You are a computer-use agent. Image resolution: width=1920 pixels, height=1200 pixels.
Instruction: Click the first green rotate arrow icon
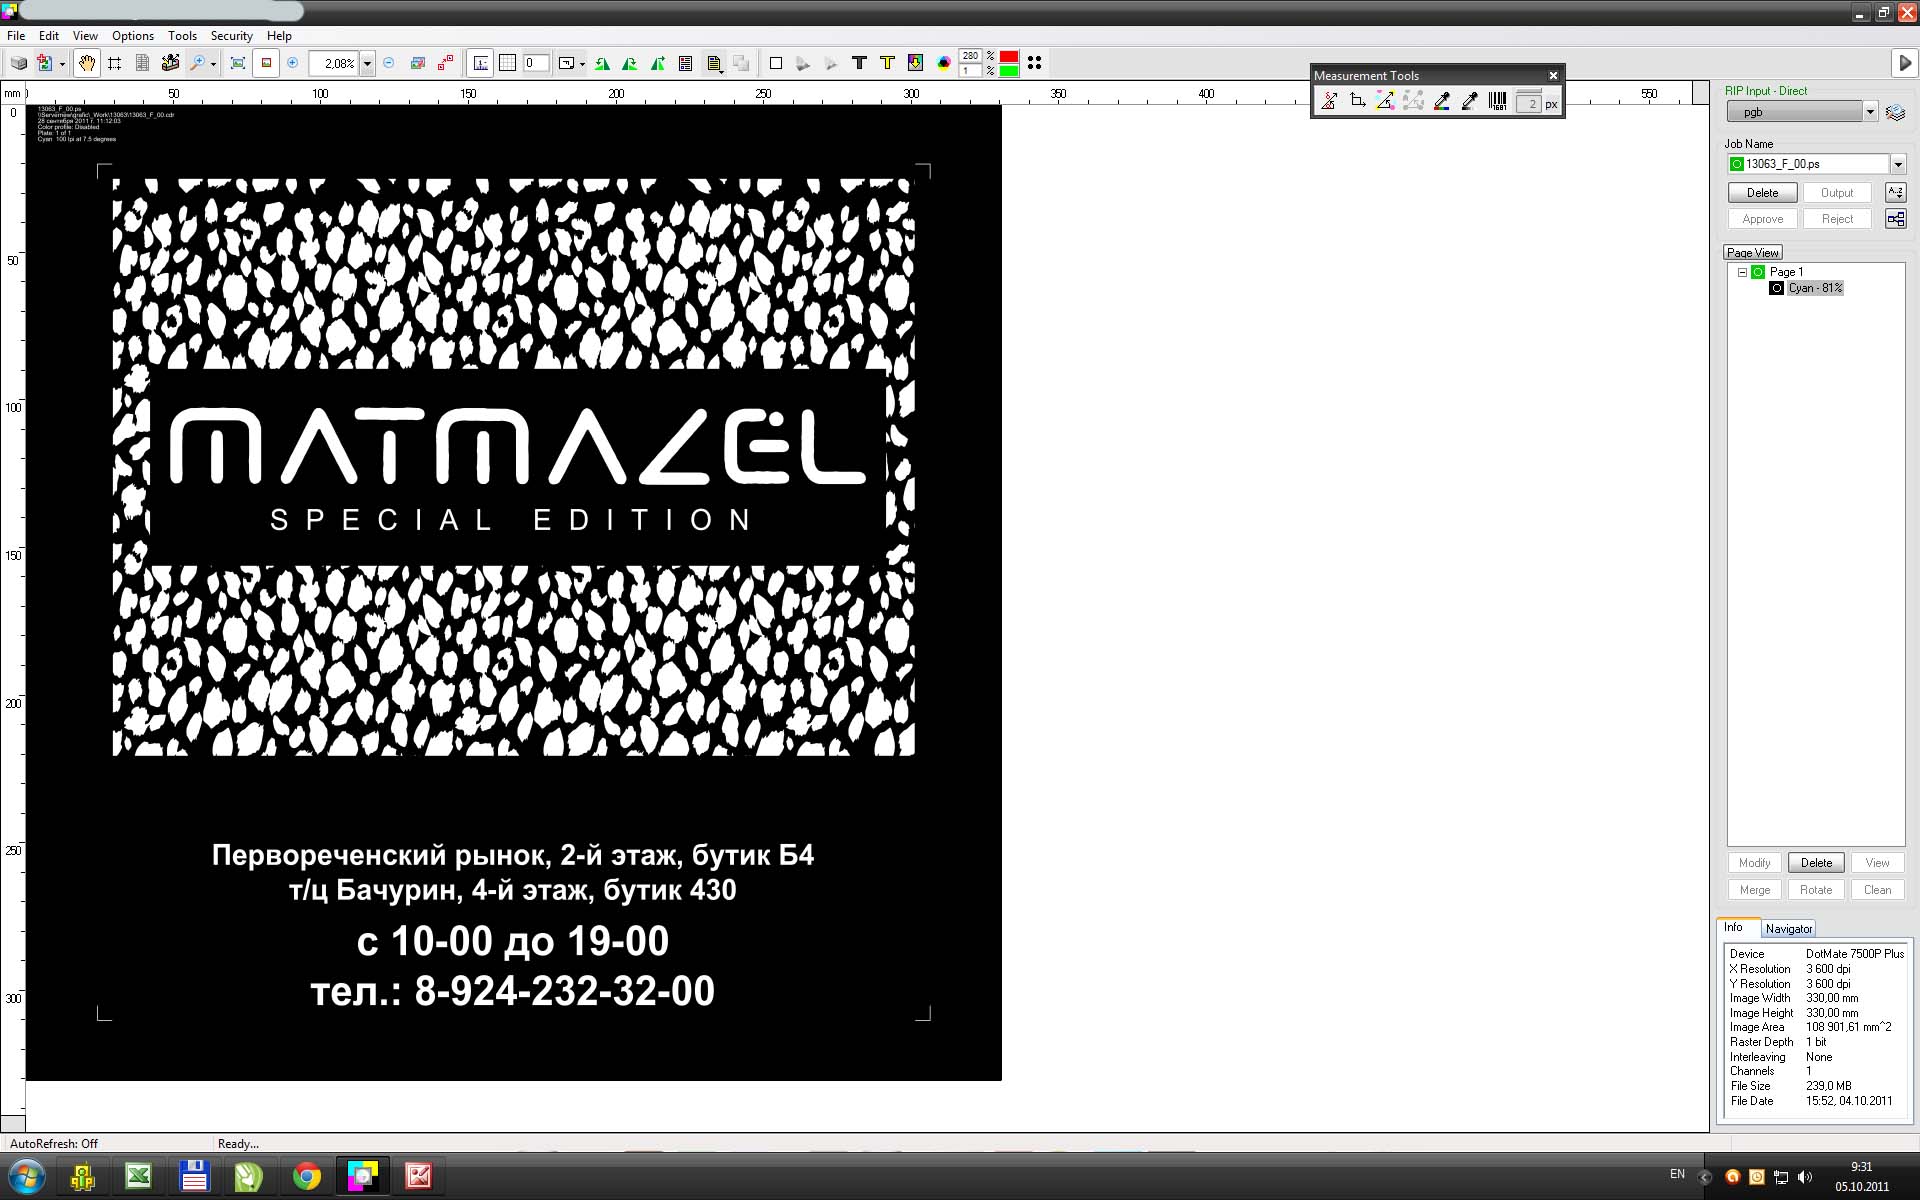click(602, 63)
